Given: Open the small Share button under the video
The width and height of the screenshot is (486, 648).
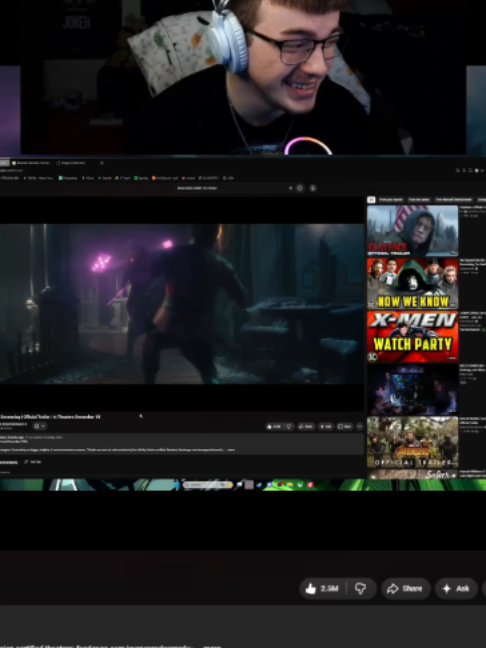Looking at the screenshot, I should tap(306, 426).
